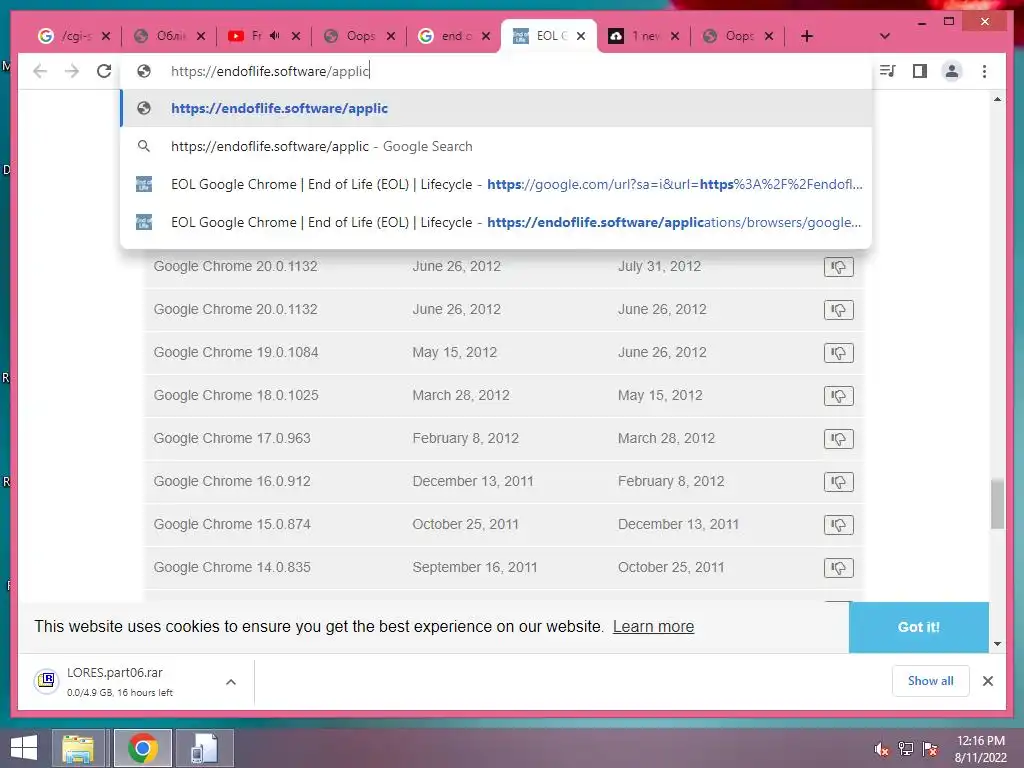Thumbs-down the Google Chrome 16.0.912 row
Viewport: 1024px width, 768px height.
point(839,482)
